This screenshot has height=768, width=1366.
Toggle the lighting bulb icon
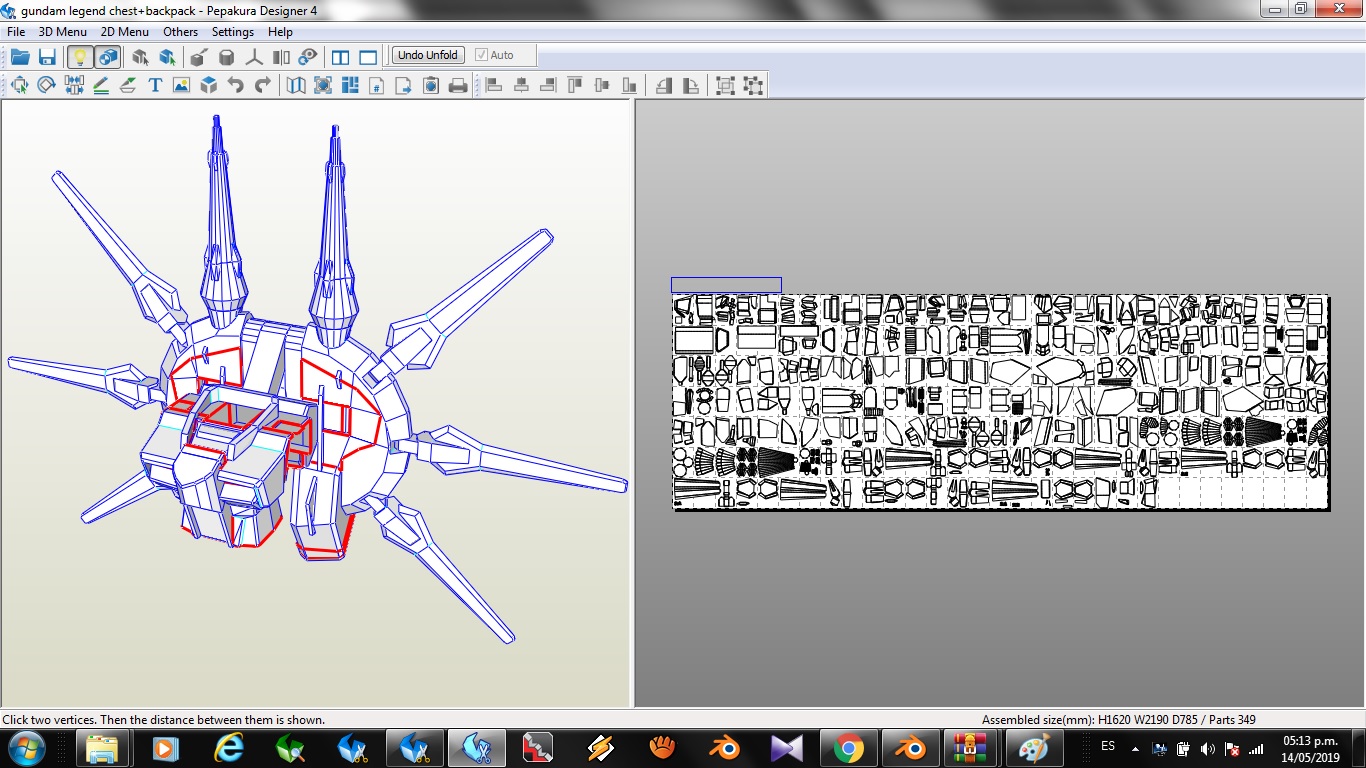click(80, 56)
